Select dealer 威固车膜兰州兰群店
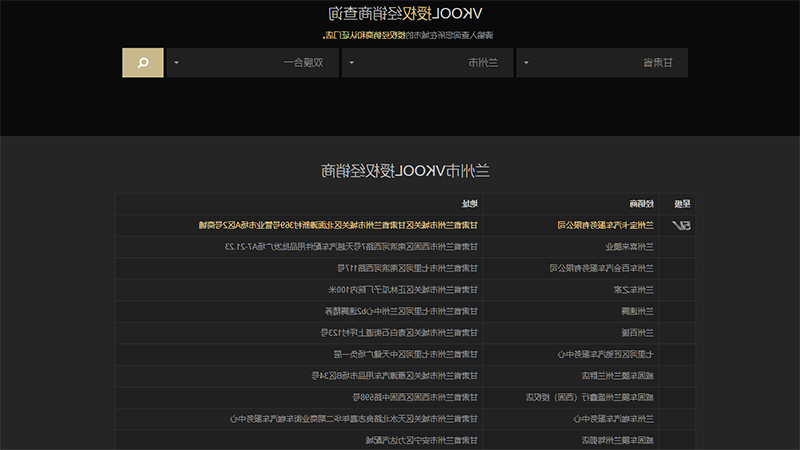Viewport: 800px width, 450px height. (617, 376)
